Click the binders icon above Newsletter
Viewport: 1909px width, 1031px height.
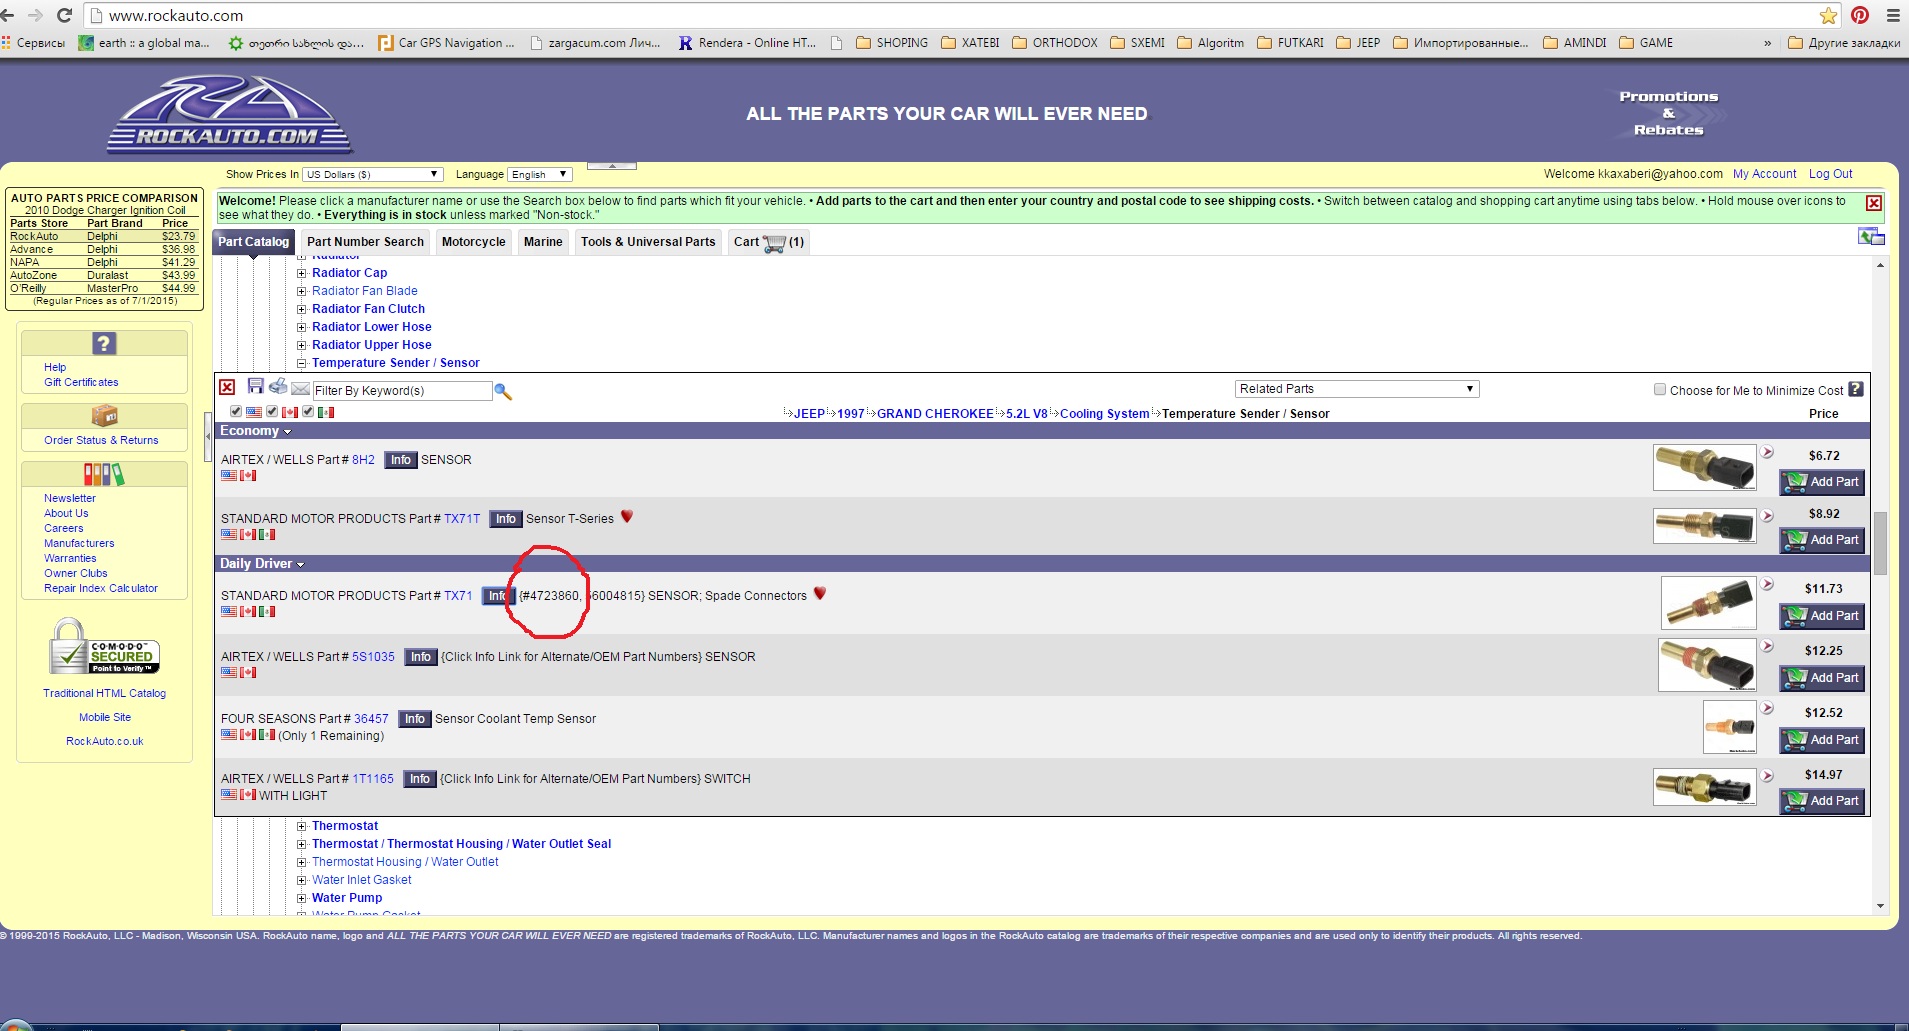pos(104,474)
